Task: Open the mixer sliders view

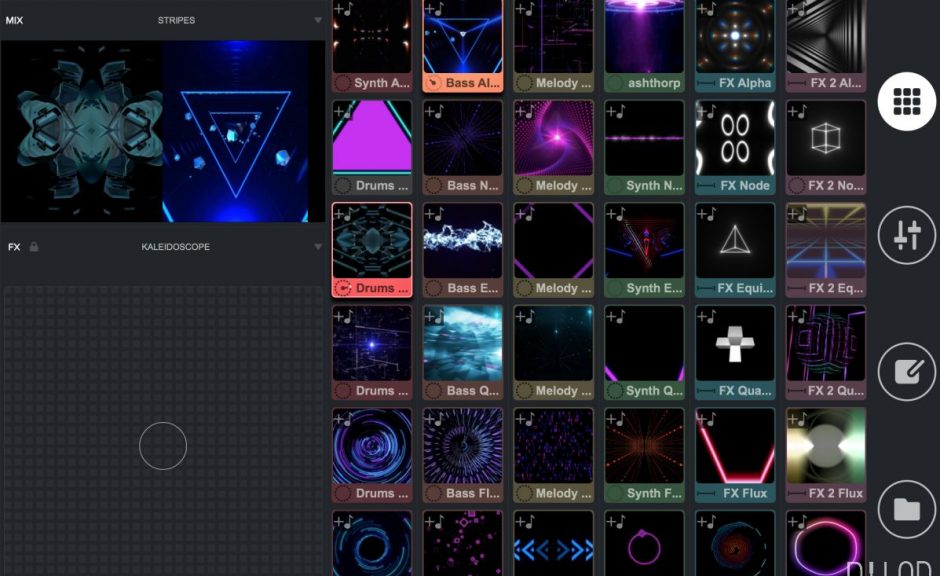Action: (905, 233)
